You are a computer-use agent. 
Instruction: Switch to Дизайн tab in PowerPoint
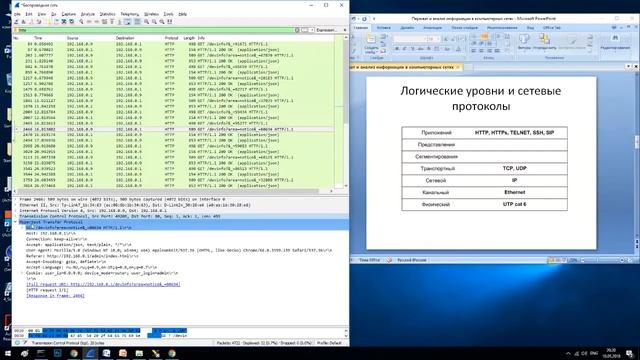pos(407,28)
